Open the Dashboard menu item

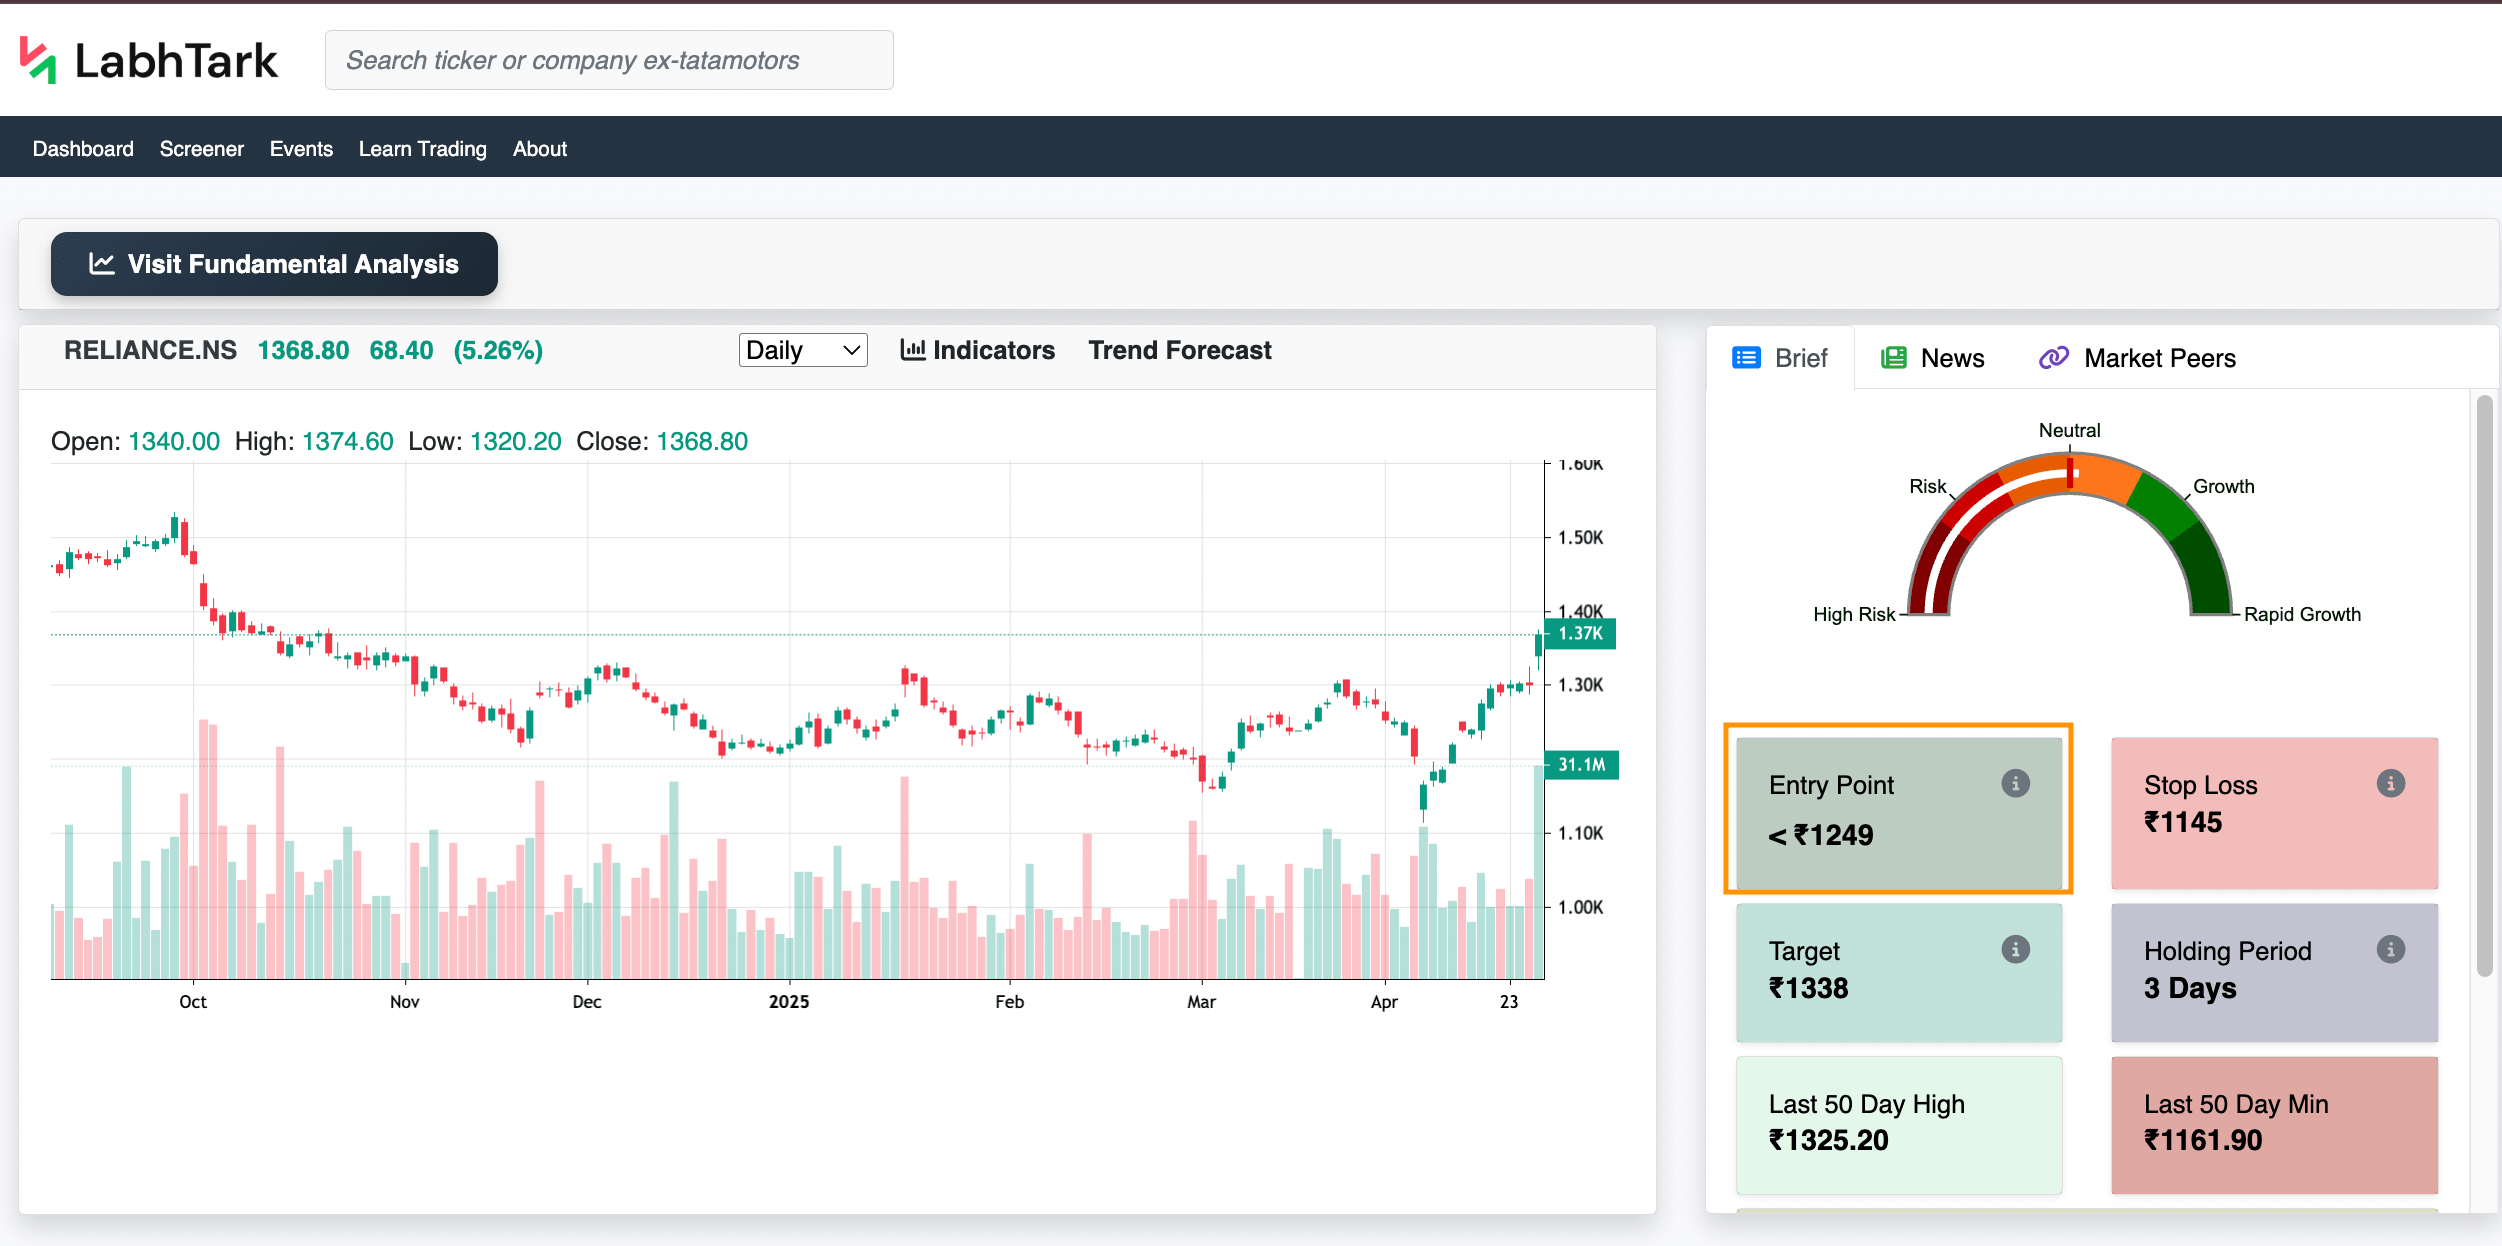83,148
